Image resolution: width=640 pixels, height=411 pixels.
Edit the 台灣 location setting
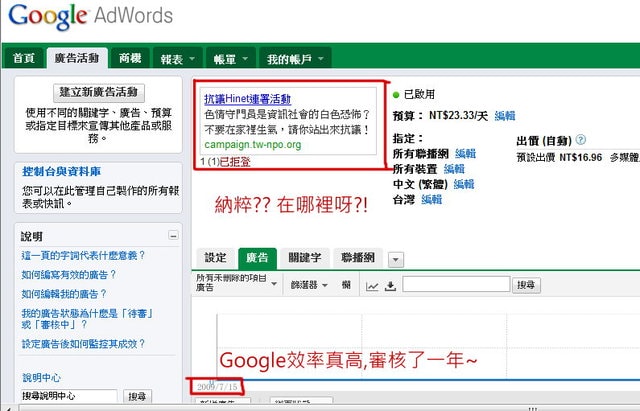click(432, 200)
